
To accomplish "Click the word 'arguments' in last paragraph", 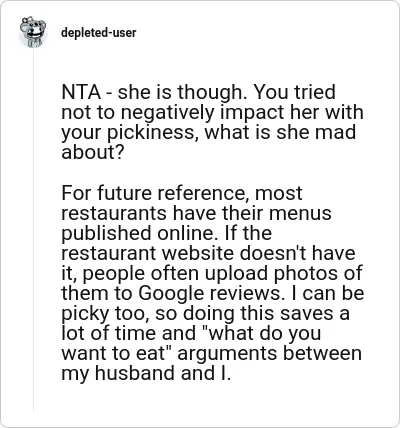I will [227, 353].
